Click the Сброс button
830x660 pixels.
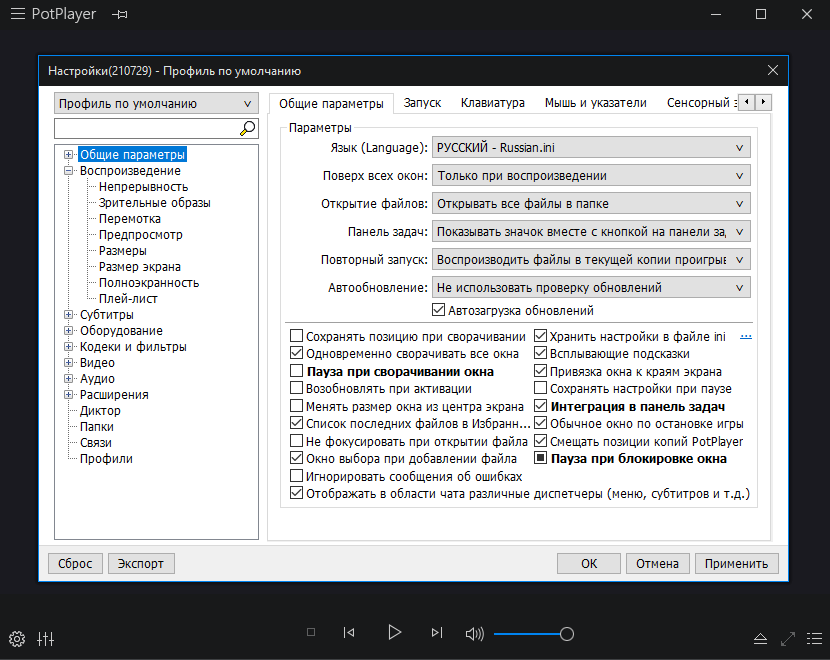75,564
